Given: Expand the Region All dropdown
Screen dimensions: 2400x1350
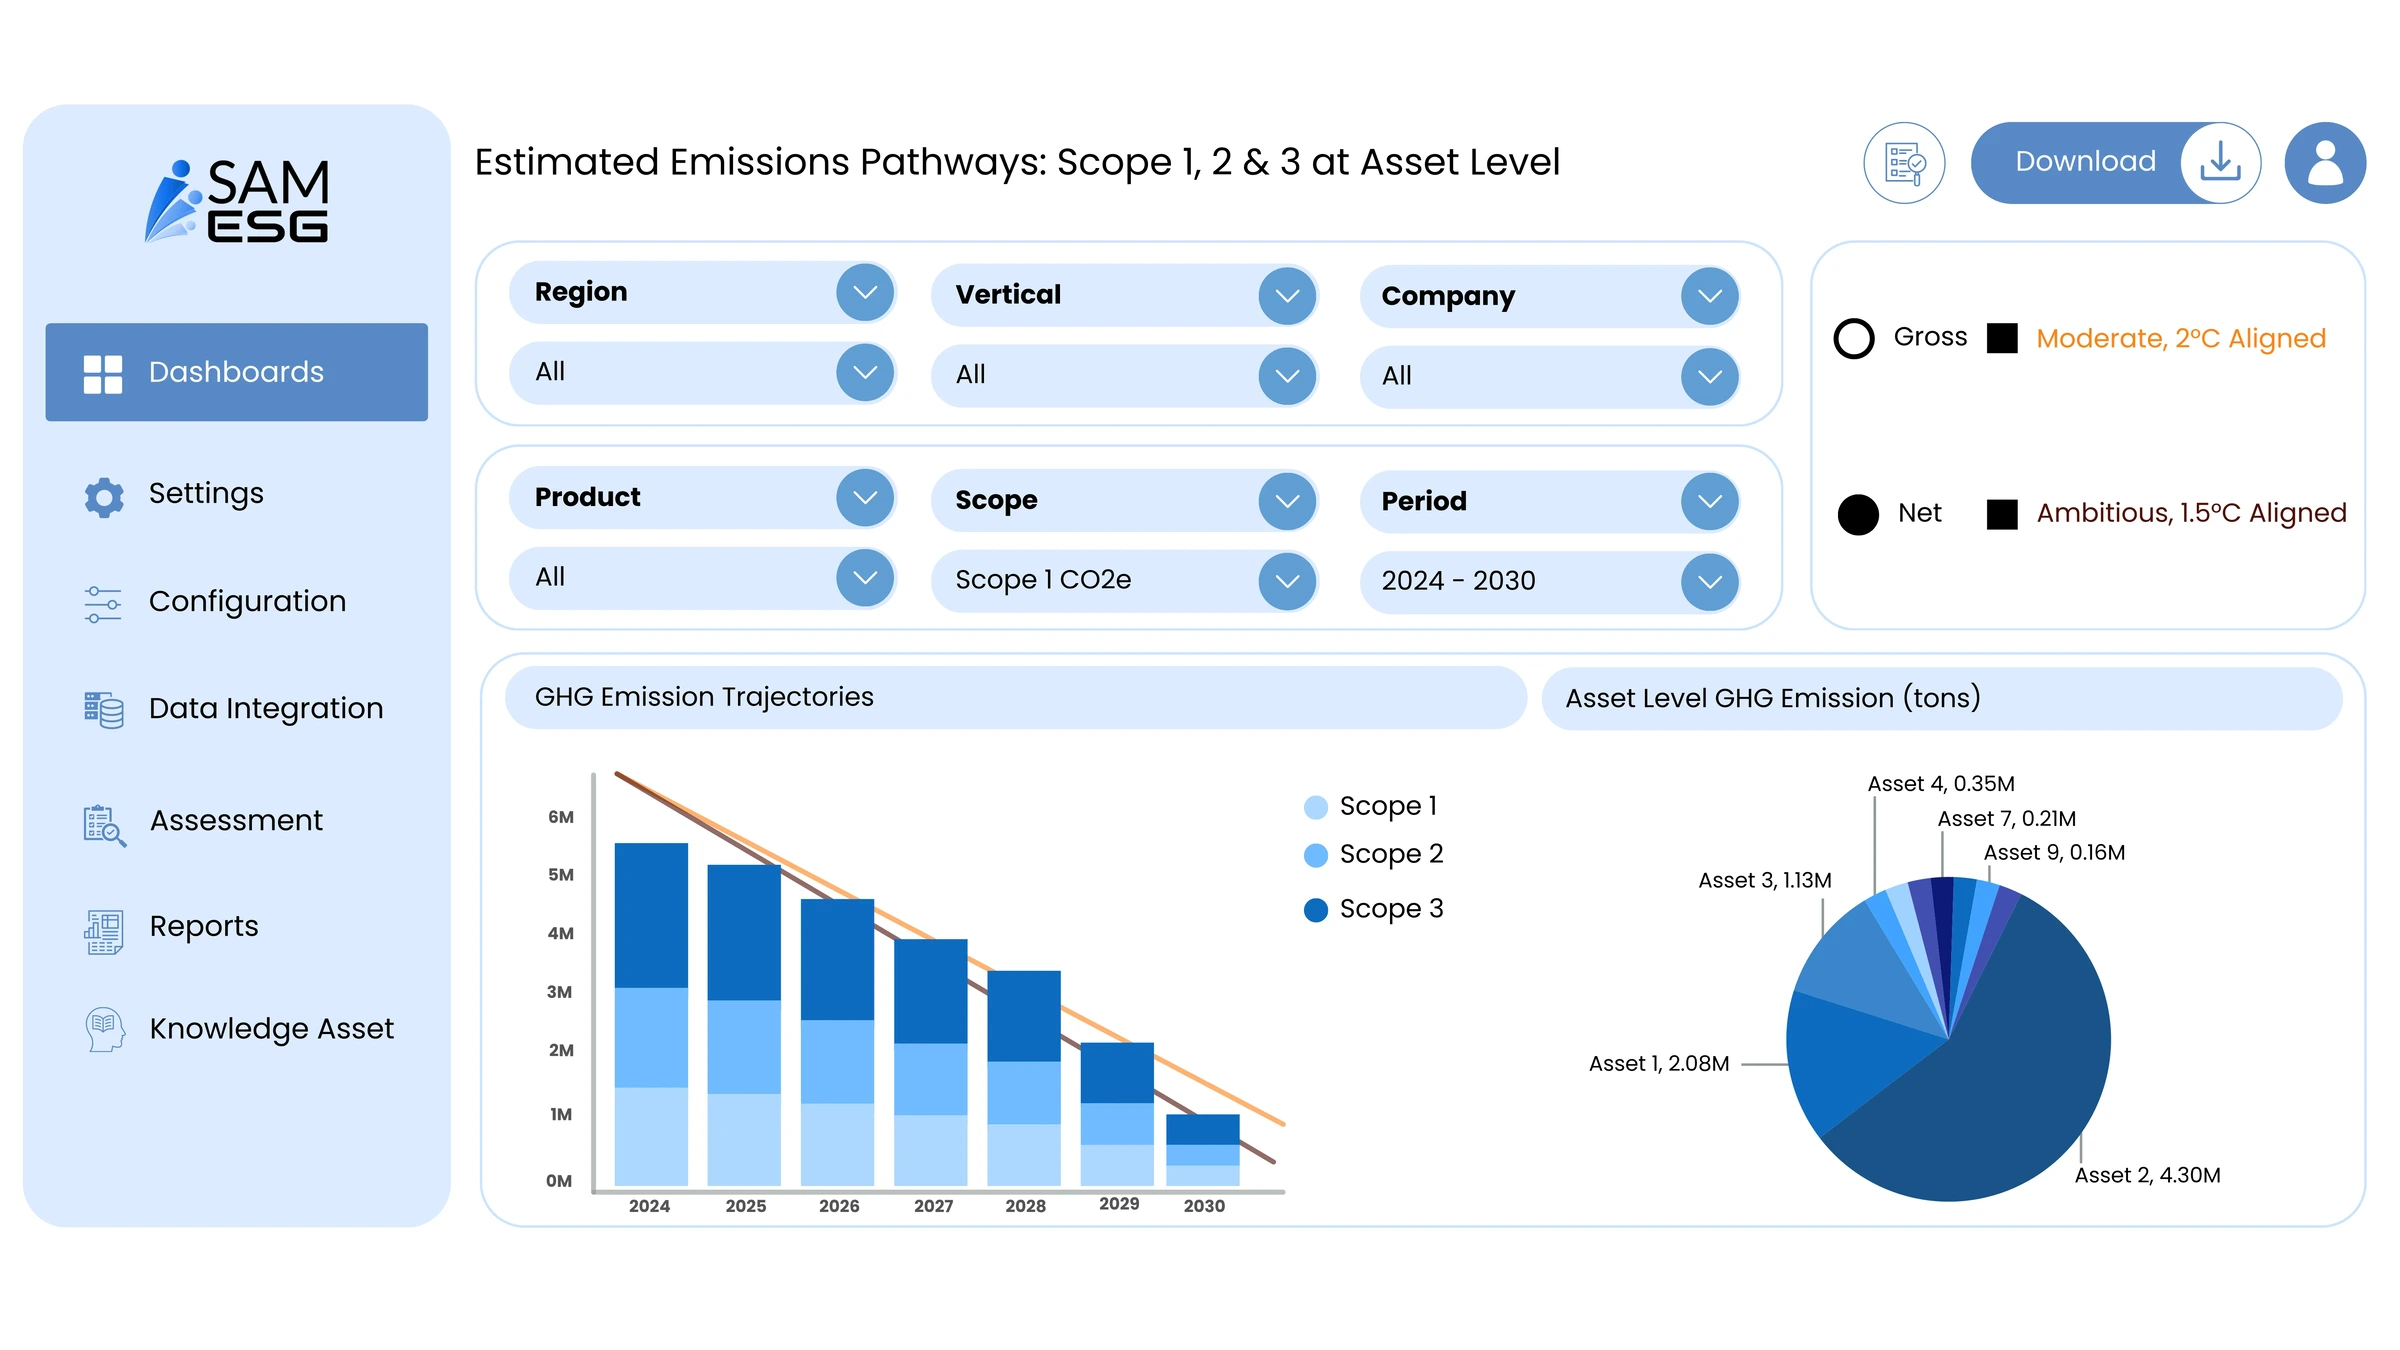Looking at the screenshot, I should pos(865,373).
